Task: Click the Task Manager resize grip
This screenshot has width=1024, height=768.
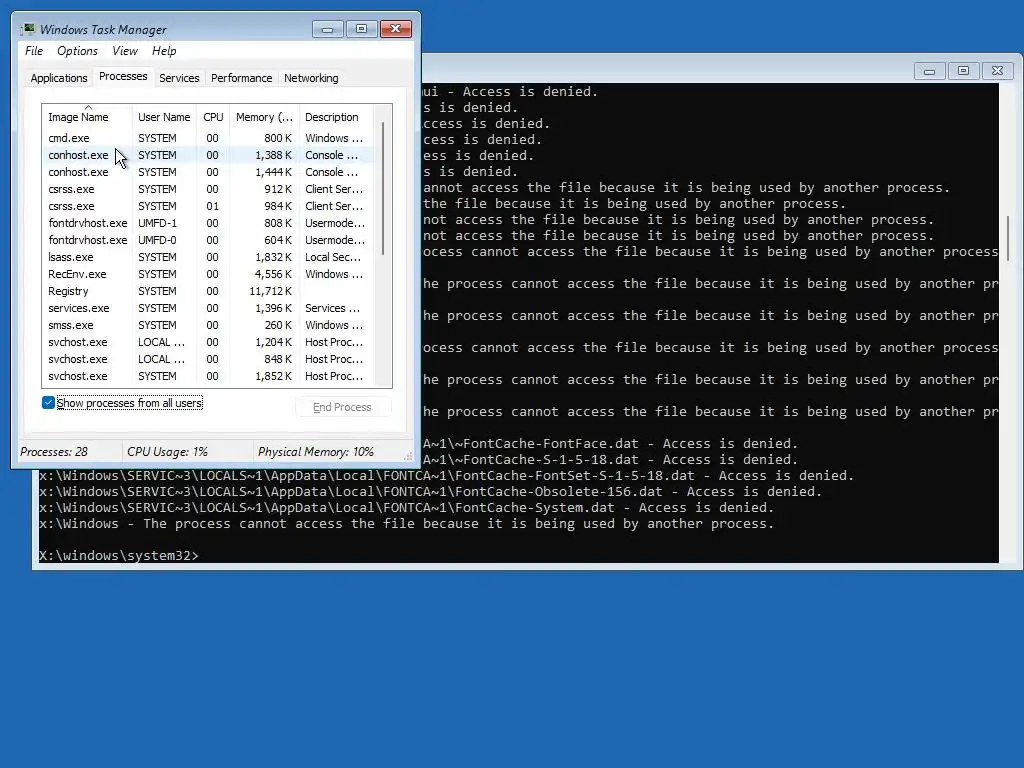Action: (x=408, y=456)
